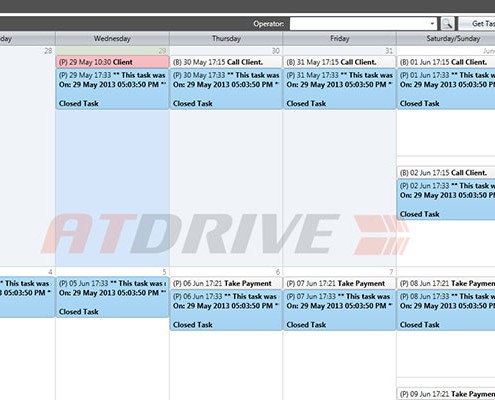Screen dimensions: 495x400
Task: Open the 08 Jun 17:33 closed task
Action: click(446, 310)
